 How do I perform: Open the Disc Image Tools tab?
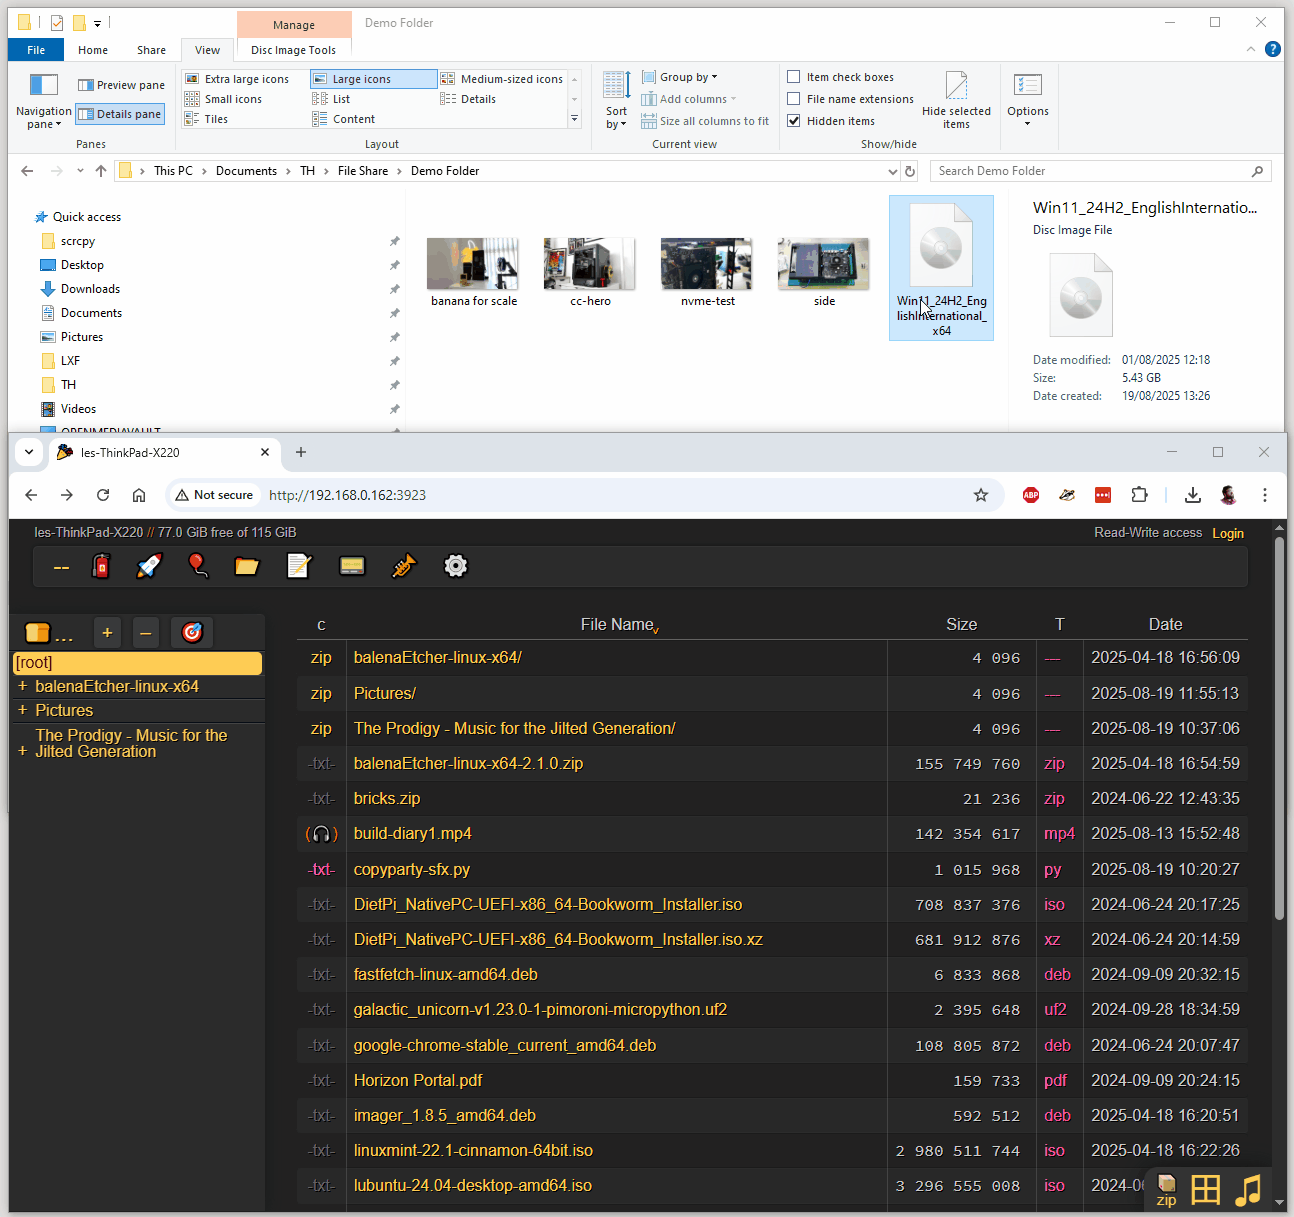[293, 50]
